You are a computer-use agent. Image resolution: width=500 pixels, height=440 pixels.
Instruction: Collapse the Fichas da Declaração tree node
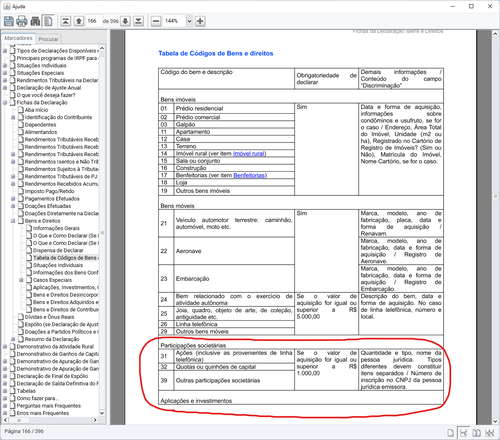tap(5, 103)
